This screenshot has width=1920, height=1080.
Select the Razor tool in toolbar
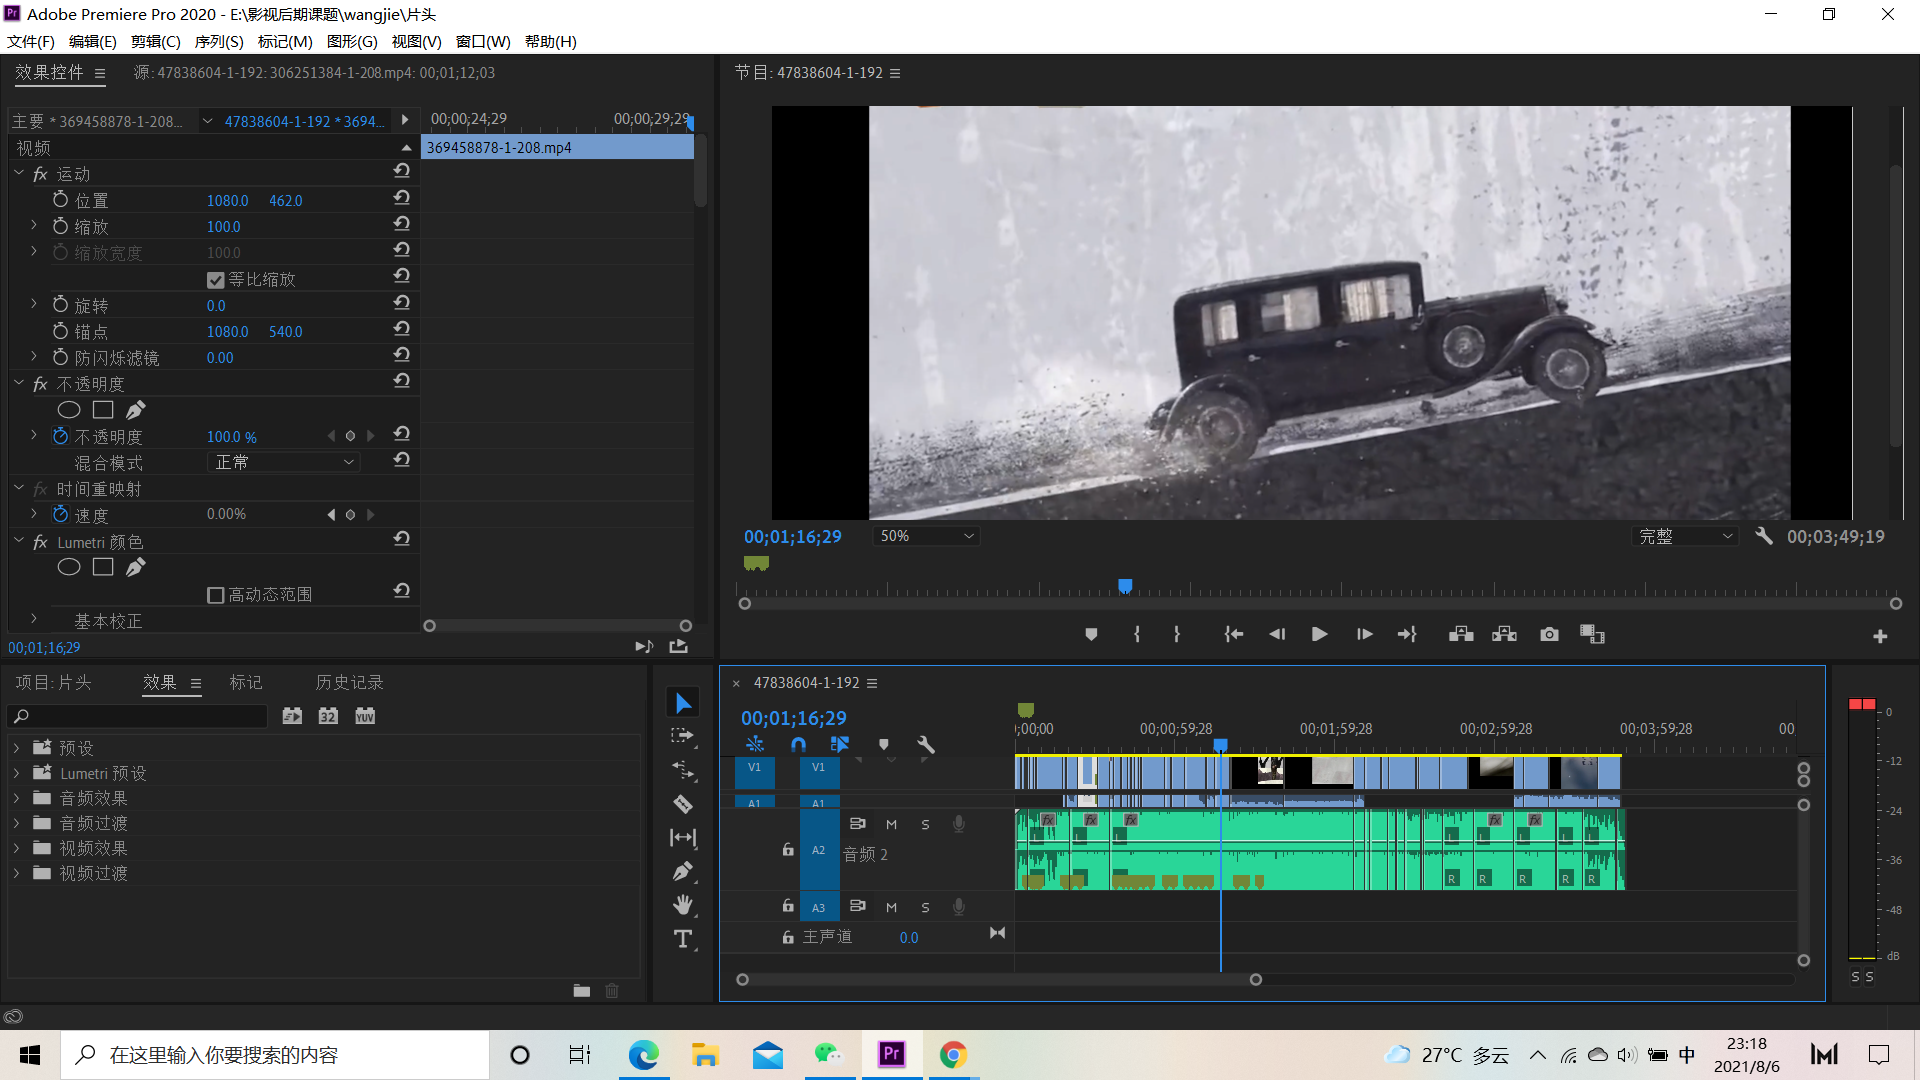683,804
